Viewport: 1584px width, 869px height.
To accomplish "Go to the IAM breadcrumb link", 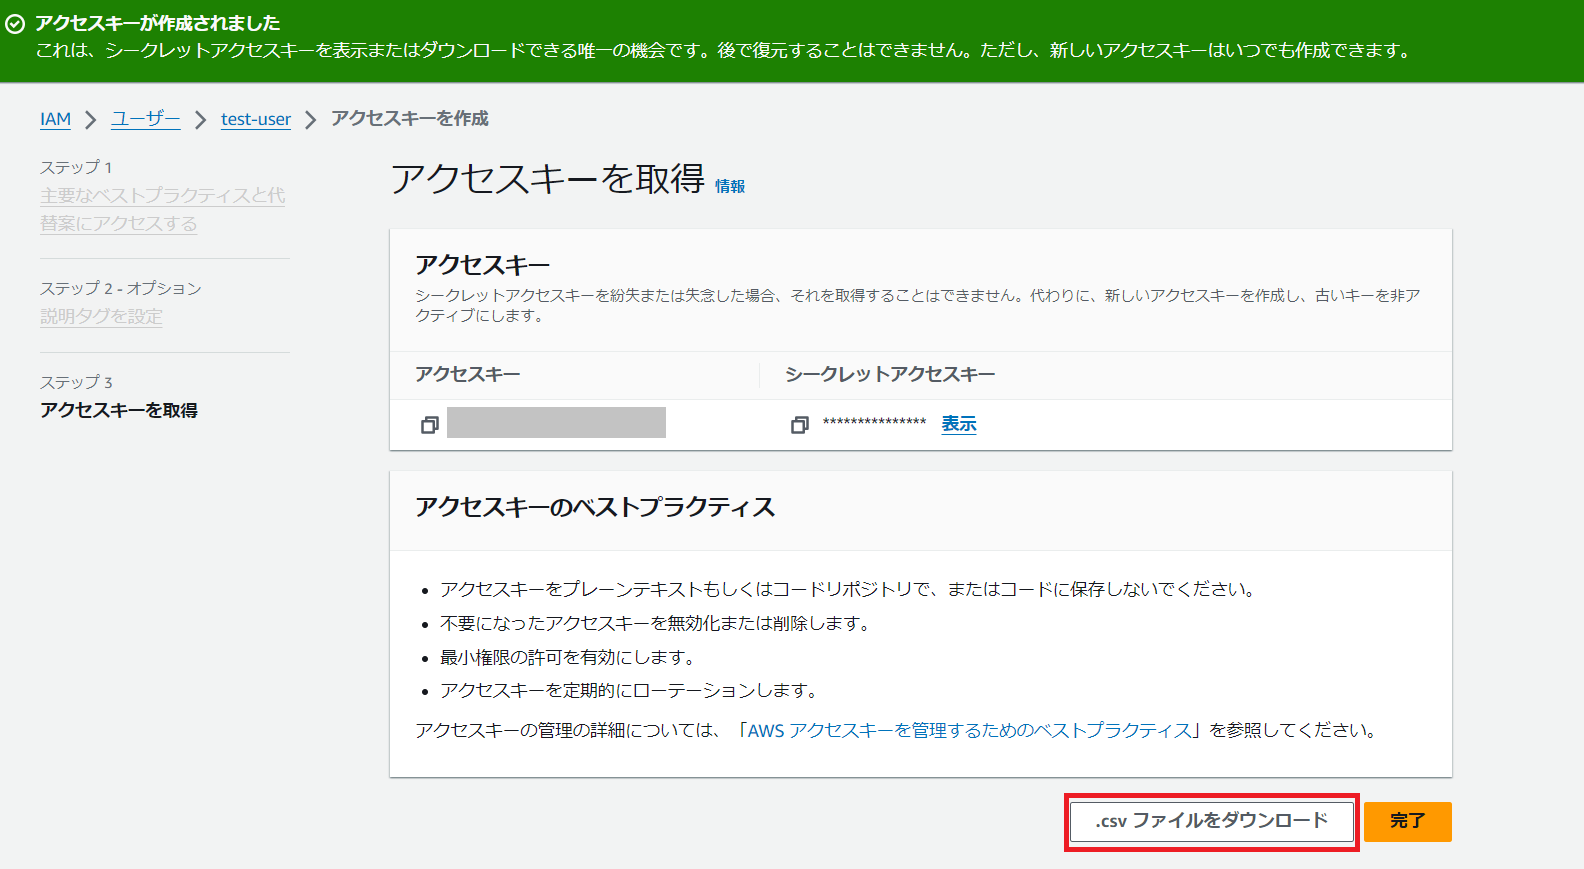I will pos(55,119).
